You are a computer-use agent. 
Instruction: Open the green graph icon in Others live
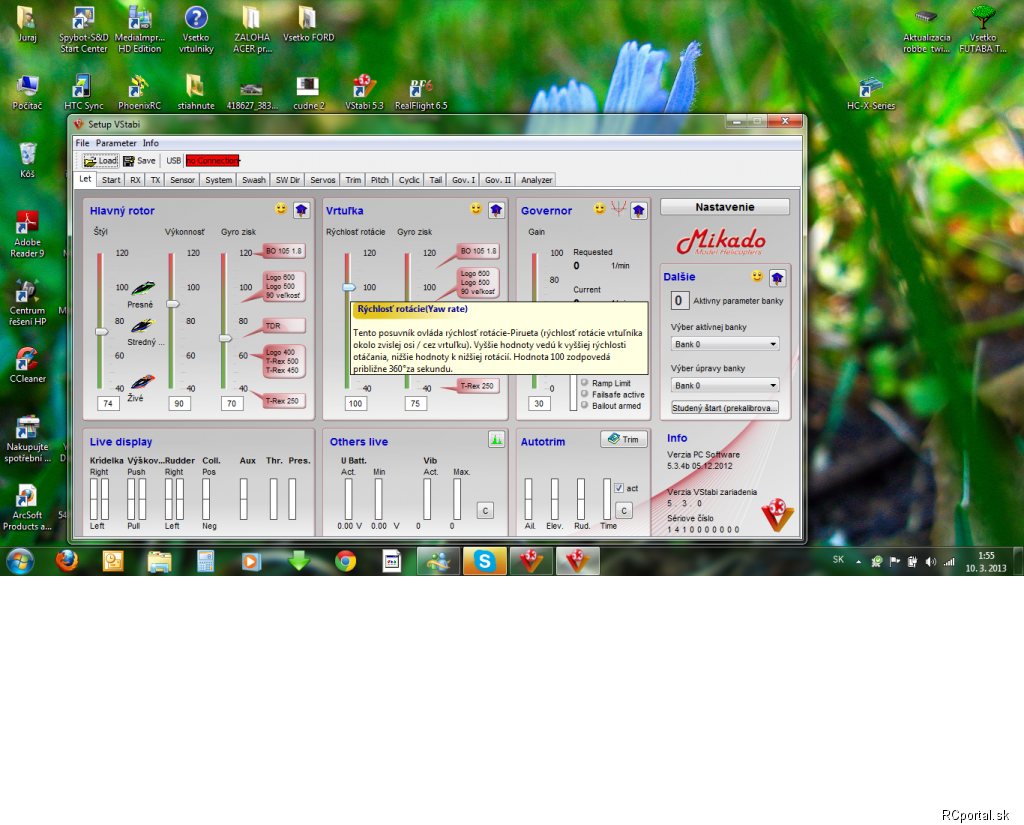tap(496, 440)
